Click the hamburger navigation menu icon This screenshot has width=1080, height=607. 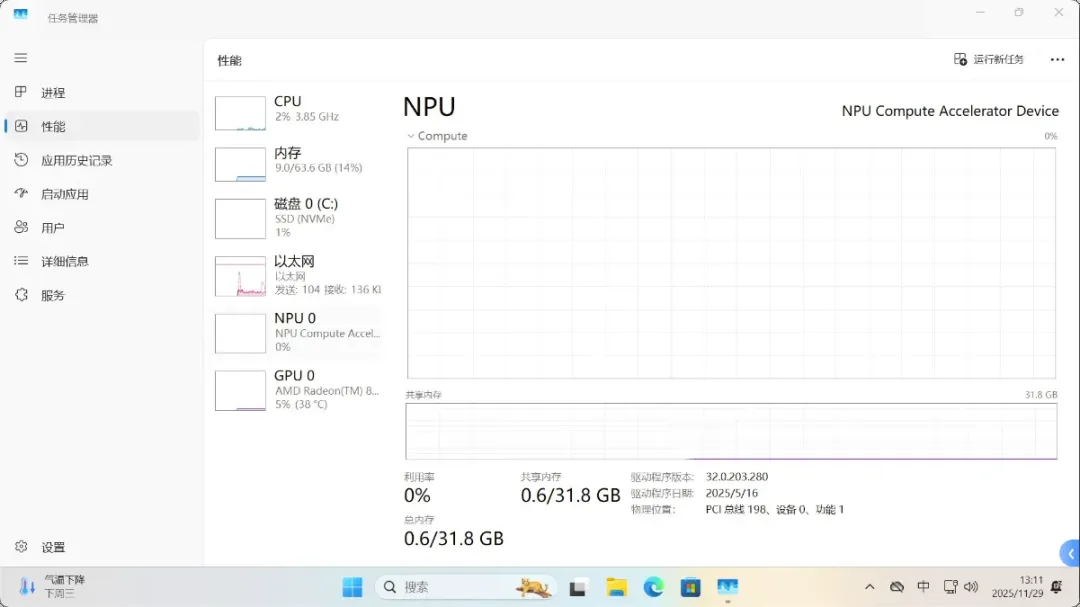[21, 58]
